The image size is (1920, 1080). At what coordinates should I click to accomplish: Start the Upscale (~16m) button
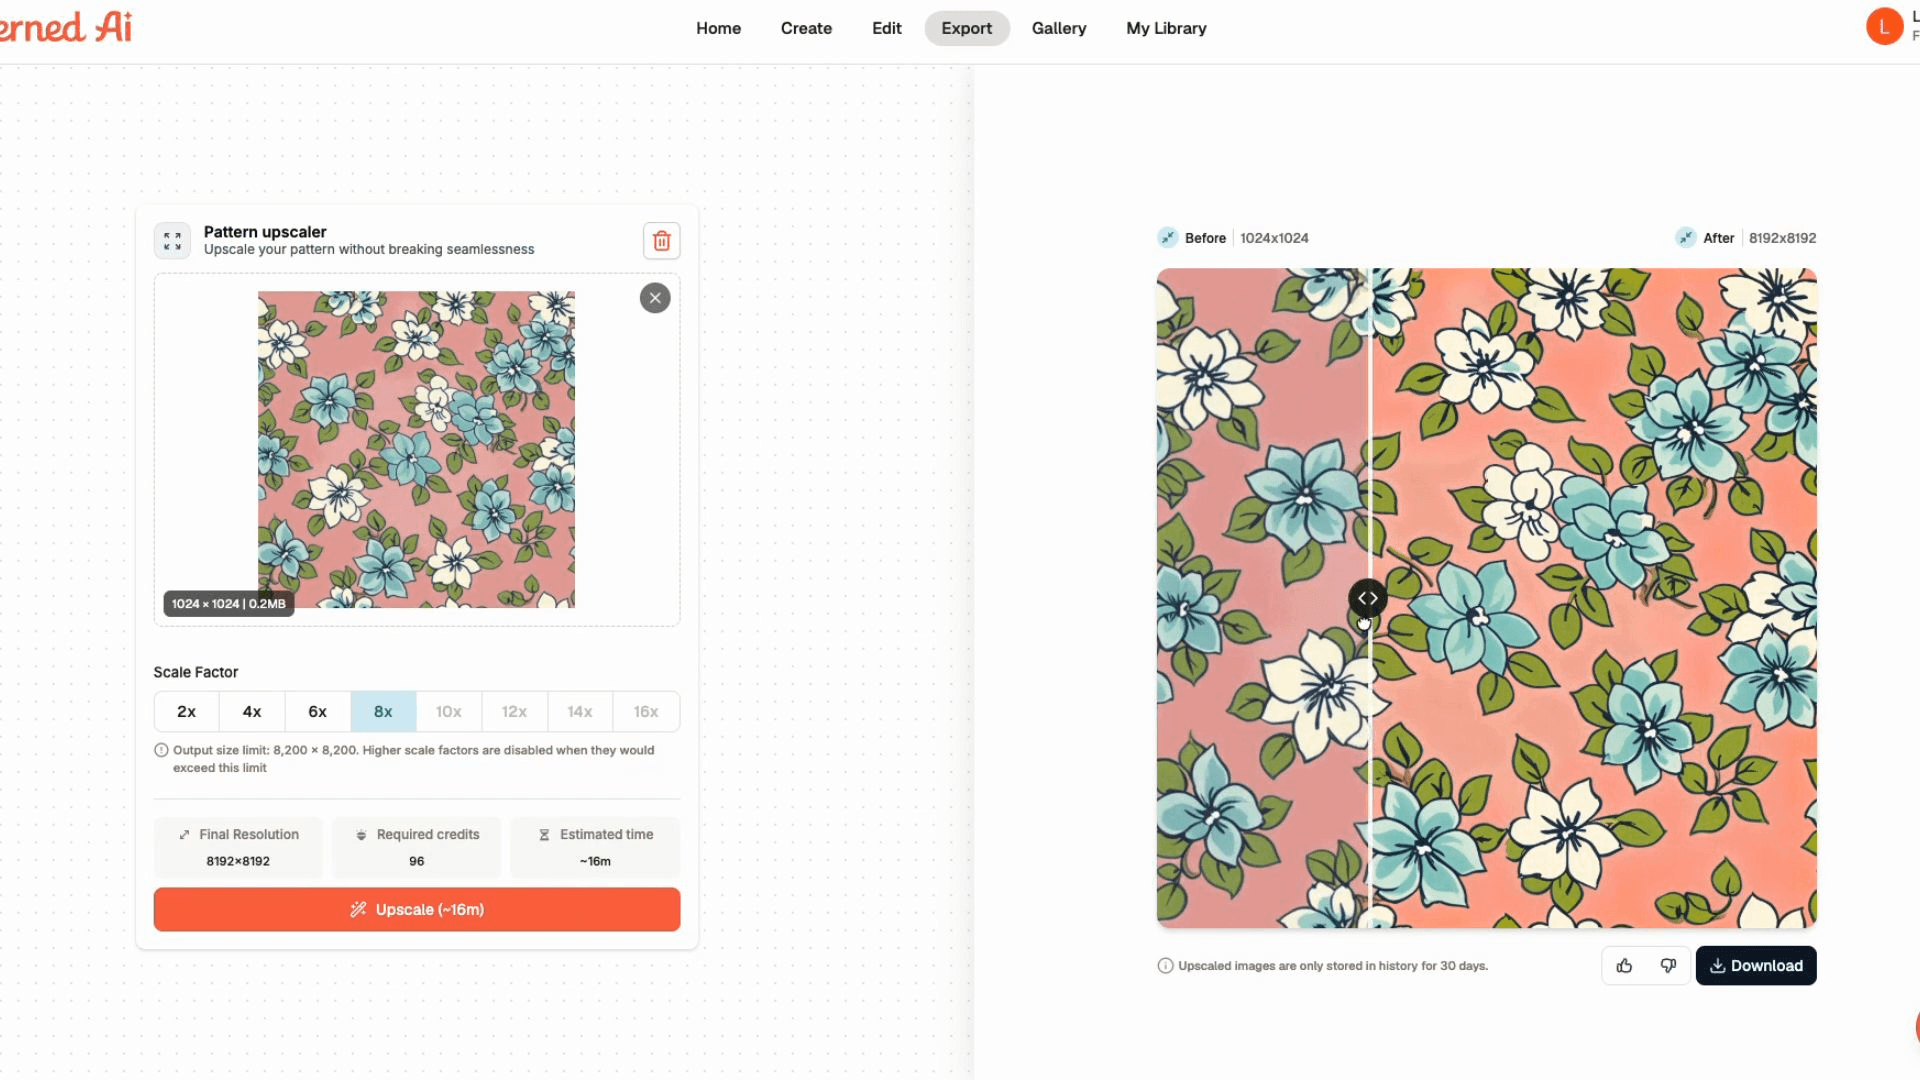[x=417, y=910]
